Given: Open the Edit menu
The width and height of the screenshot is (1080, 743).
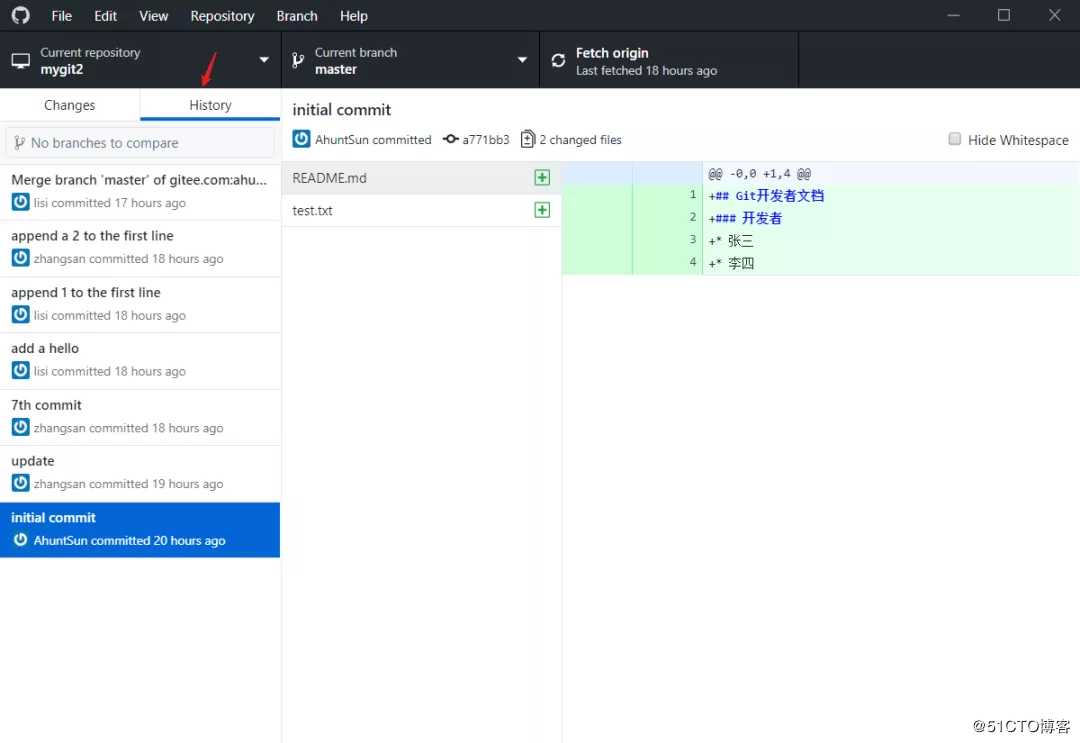Looking at the screenshot, I should 105,16.
